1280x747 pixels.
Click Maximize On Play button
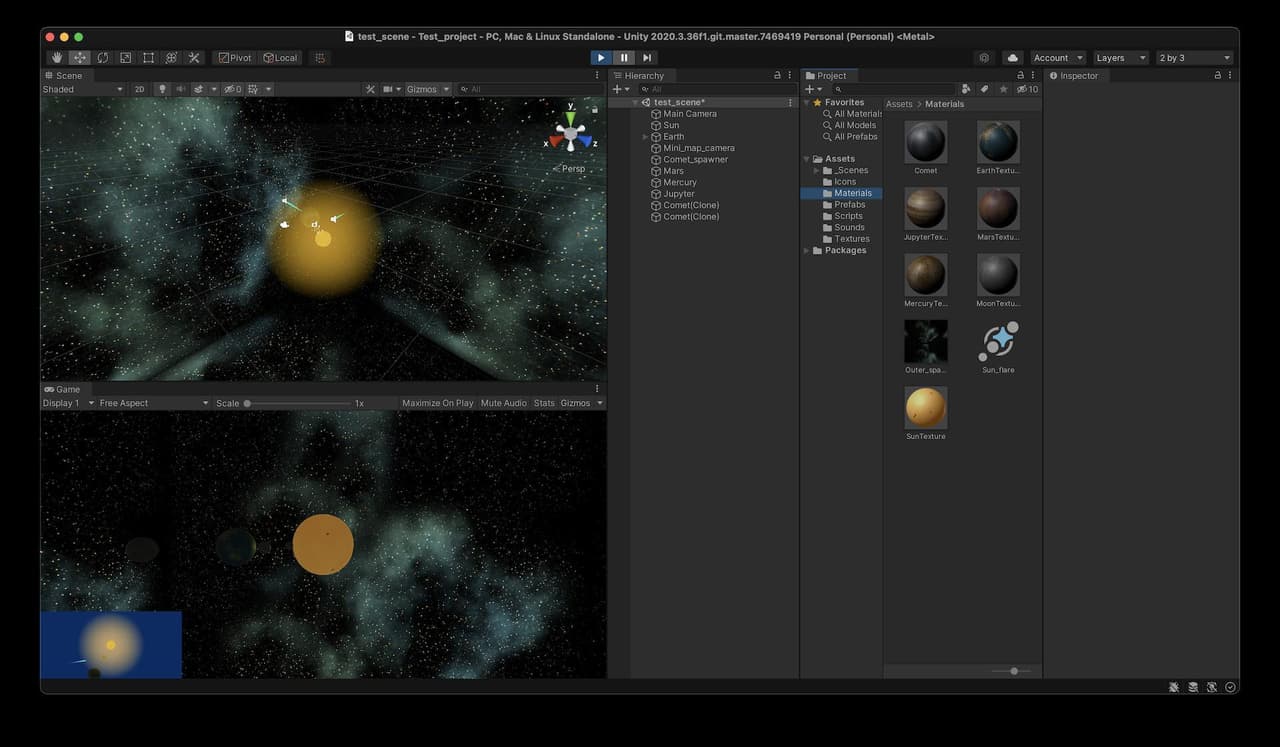point(438,403)
